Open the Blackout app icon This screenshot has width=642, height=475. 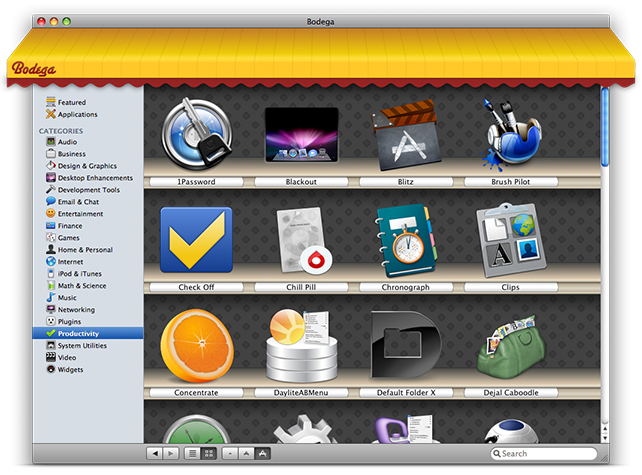pyautogui.click(x=302, y=135)
